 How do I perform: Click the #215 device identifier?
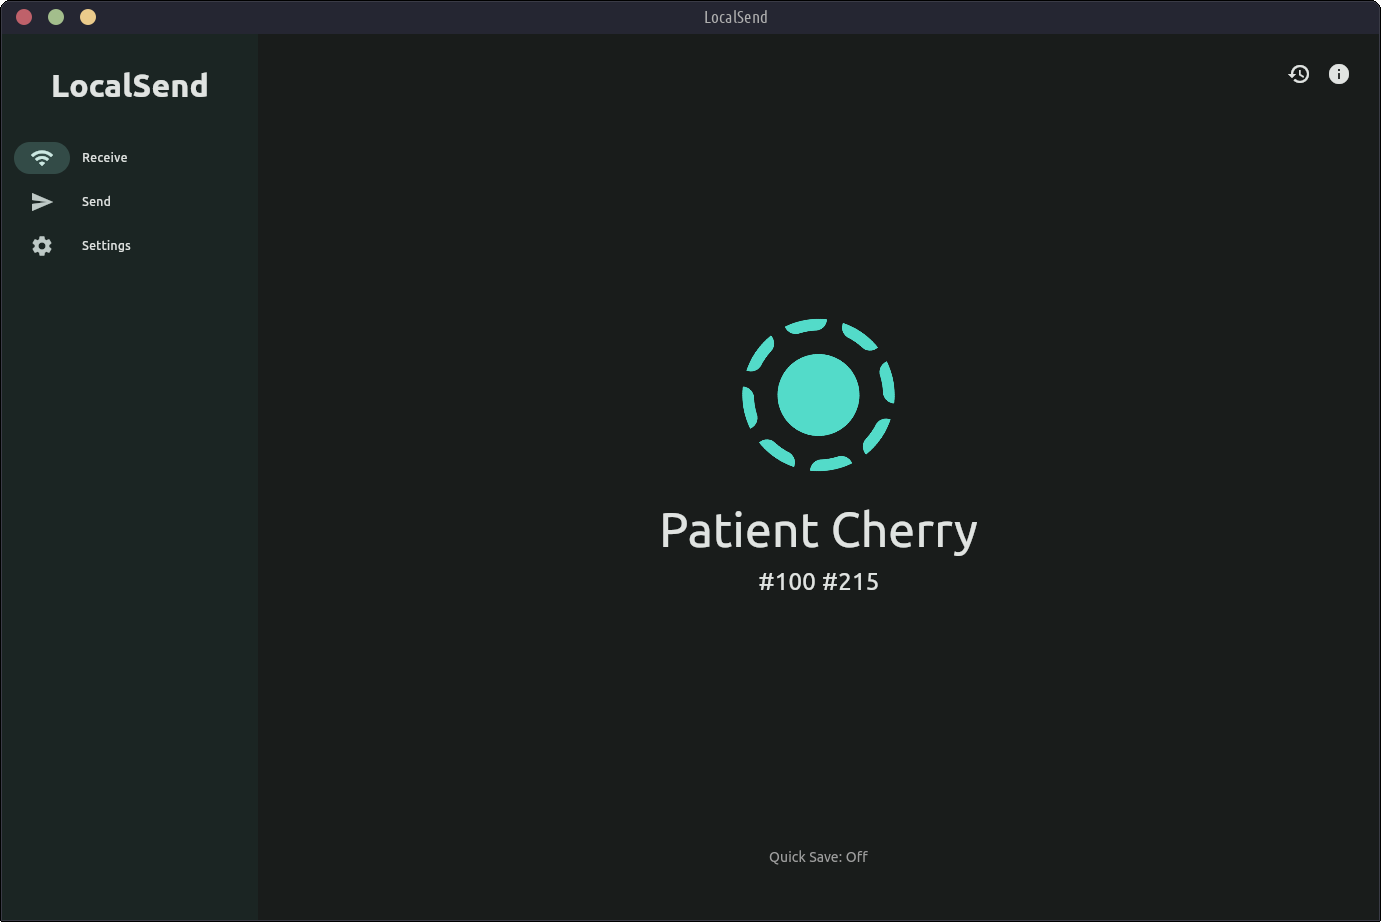[x=850, y=582]
